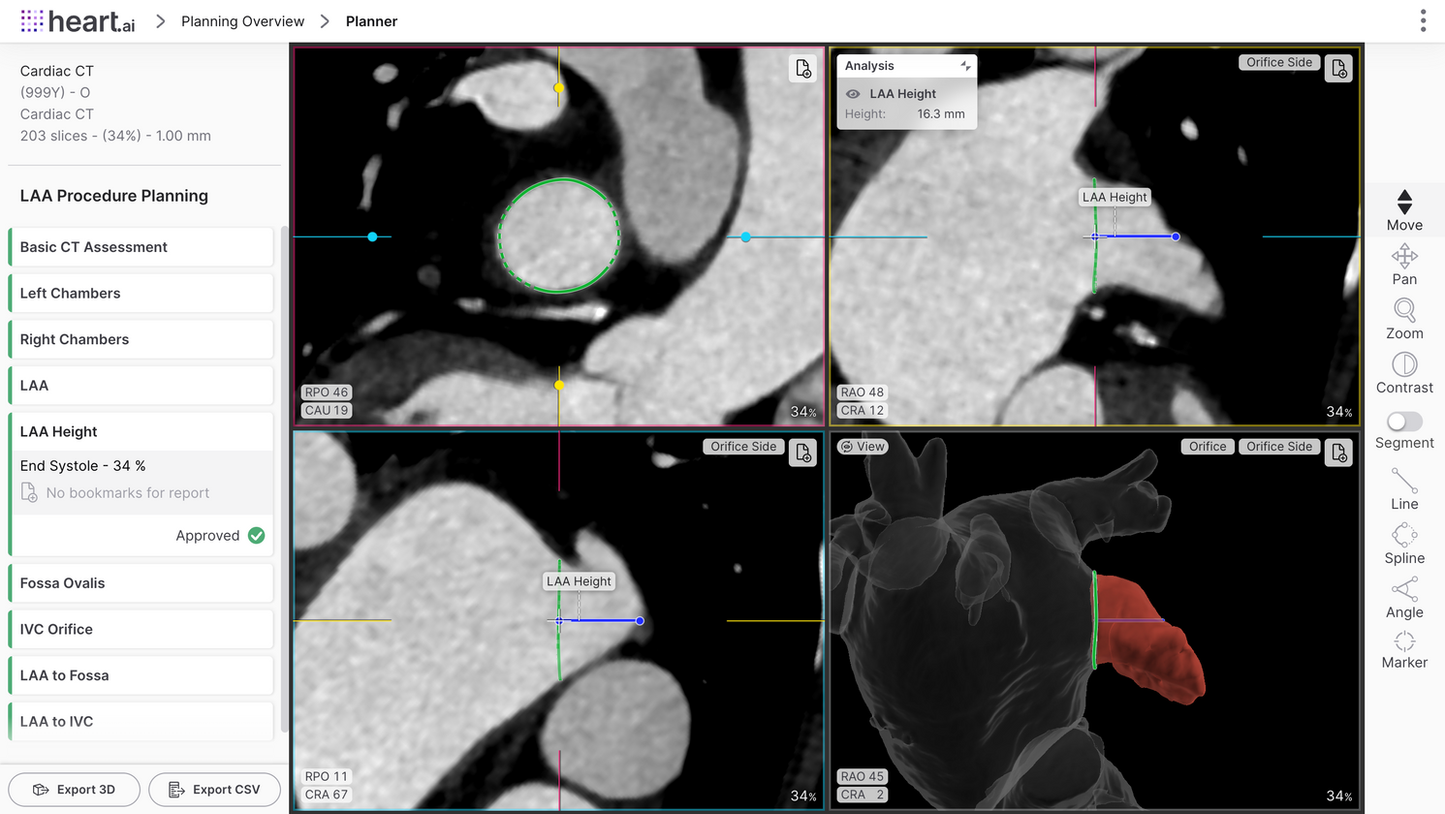Screen dimensions: 1445x814
Task: Expand the Left Chambers section
Action: point(141,293)
